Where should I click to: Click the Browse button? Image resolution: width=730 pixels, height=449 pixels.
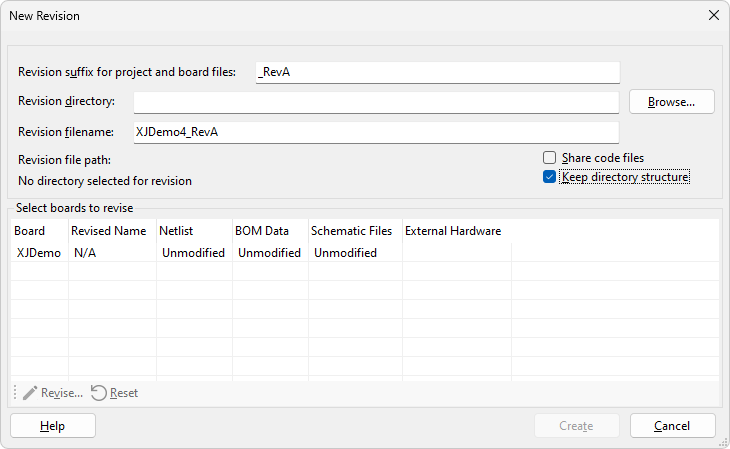pyautogui.click(x=671, y=102)
